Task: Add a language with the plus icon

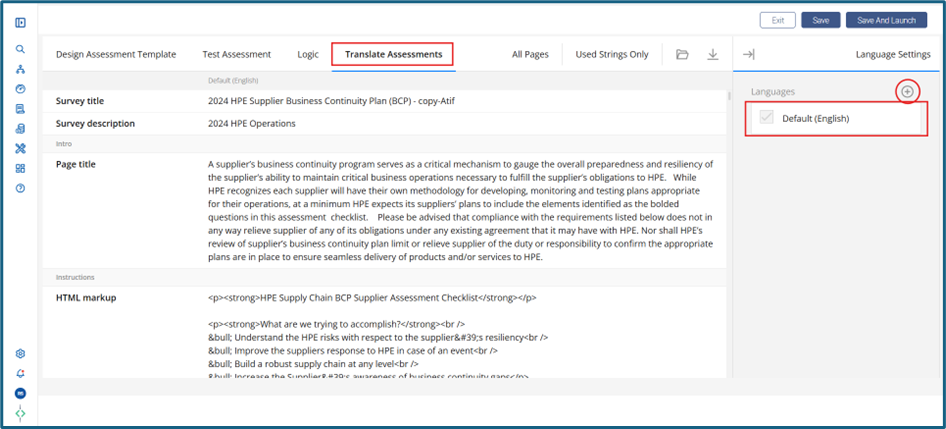Action: click(907, 92)
